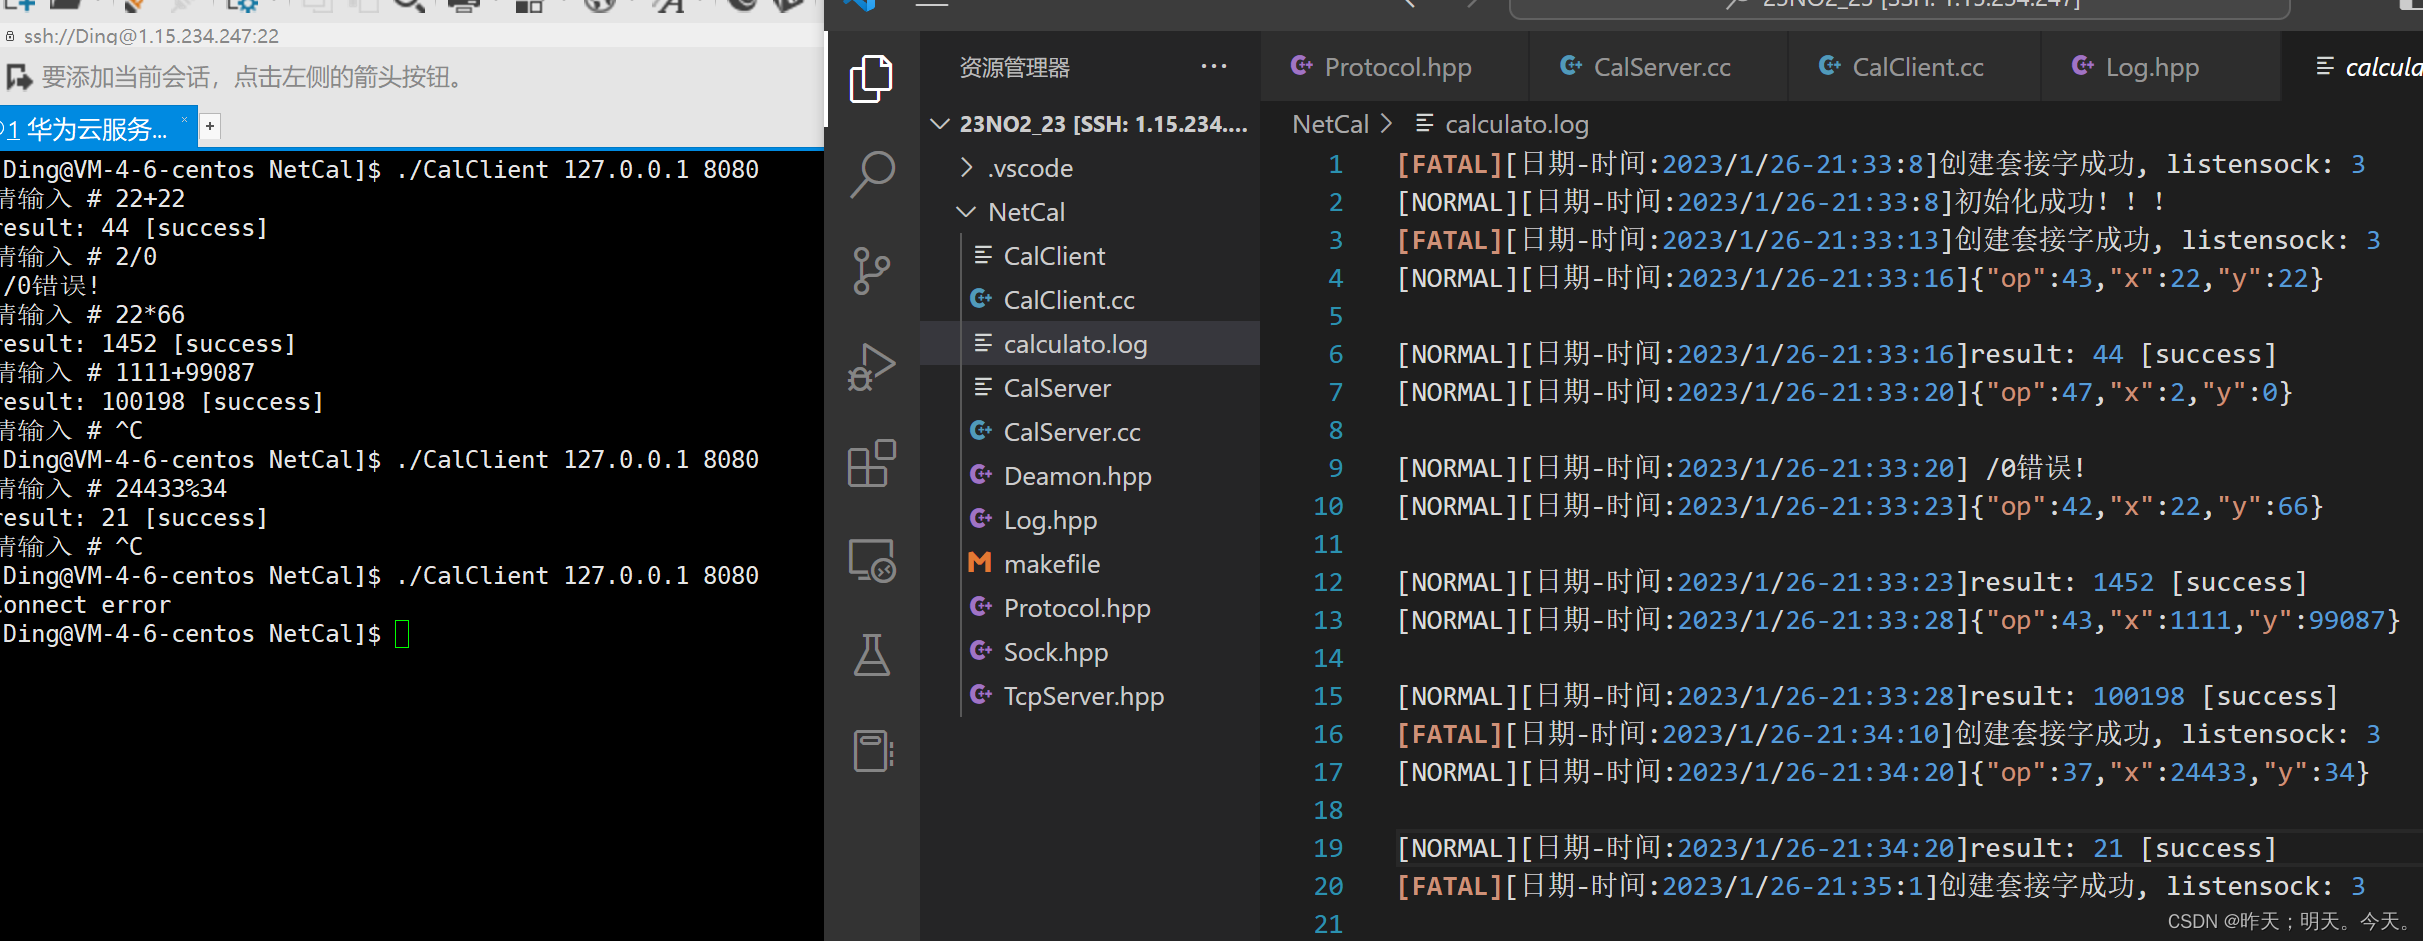Screen dimensions: 2423x941
Task: Open CalClient.cc in the file tree
Action: [x=1090, y=300]
